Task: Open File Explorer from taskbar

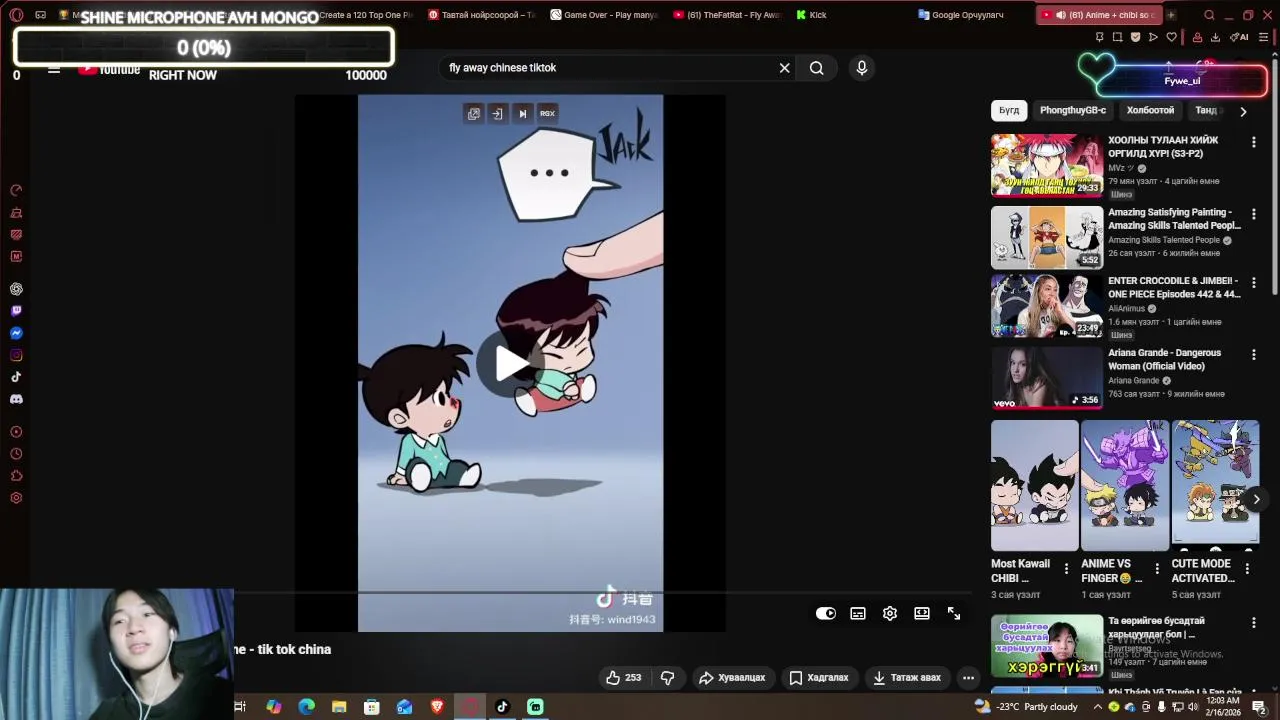Action: 339,707
